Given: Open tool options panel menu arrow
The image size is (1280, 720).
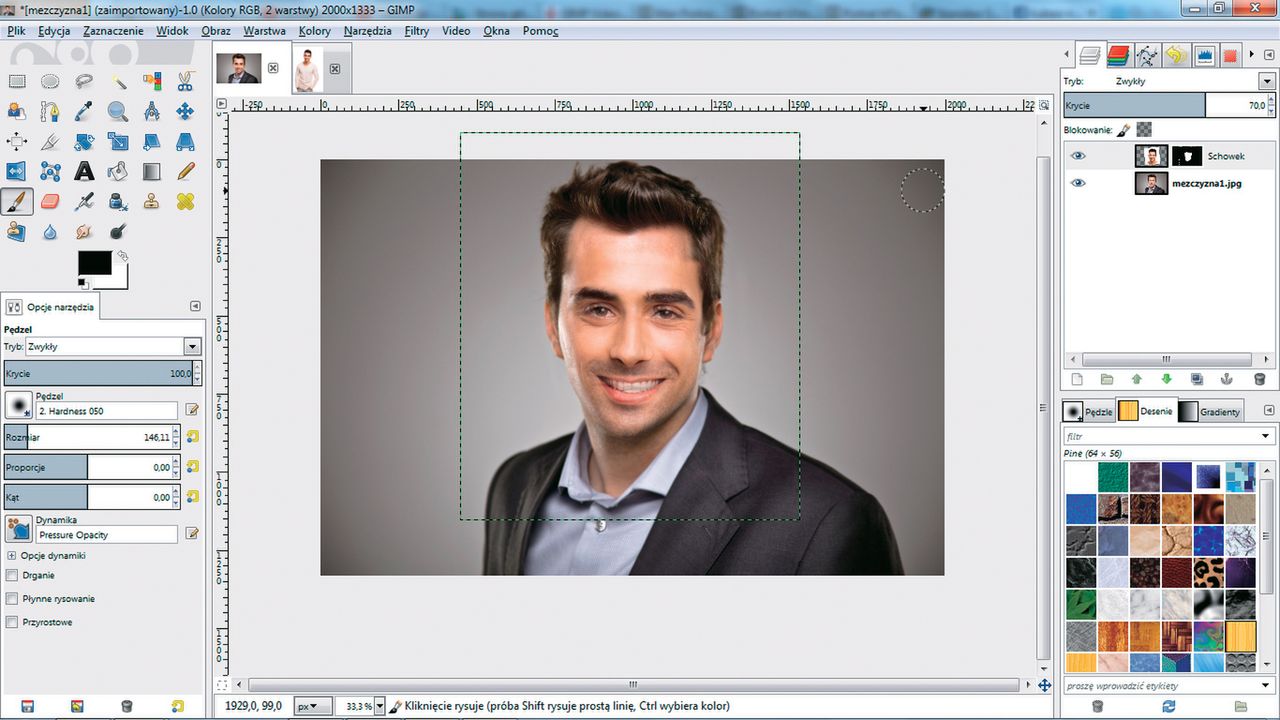Looking at the screenshot, I should tap(195, 307).
